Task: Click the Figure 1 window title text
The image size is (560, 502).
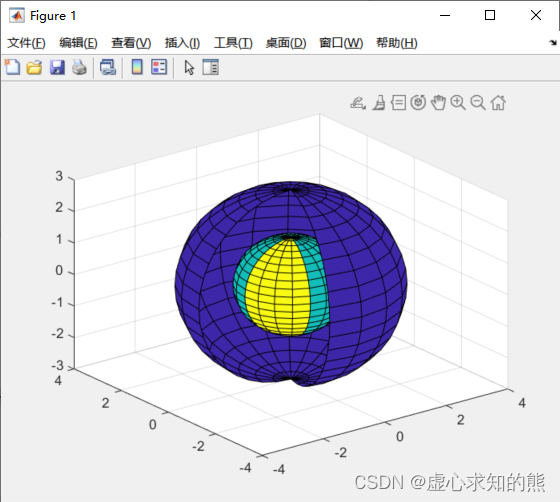Action: click(x=53, y=16)
